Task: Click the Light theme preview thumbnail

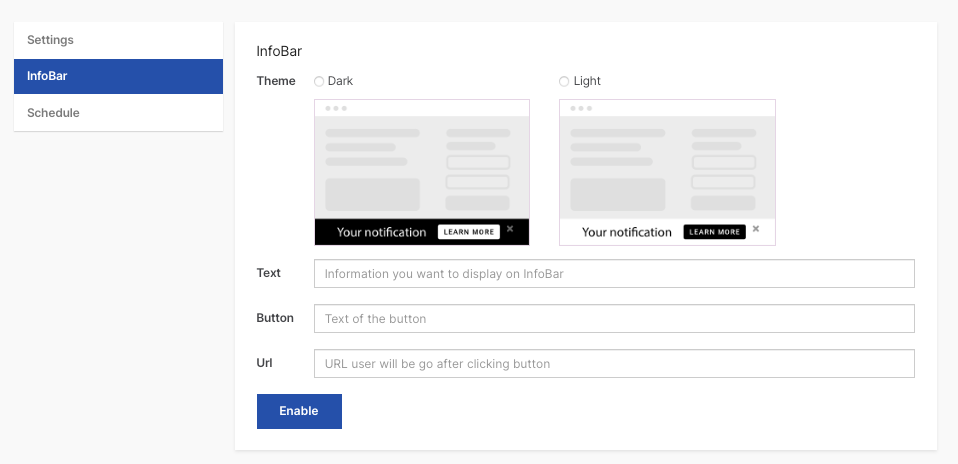Action: click(667, 172)
